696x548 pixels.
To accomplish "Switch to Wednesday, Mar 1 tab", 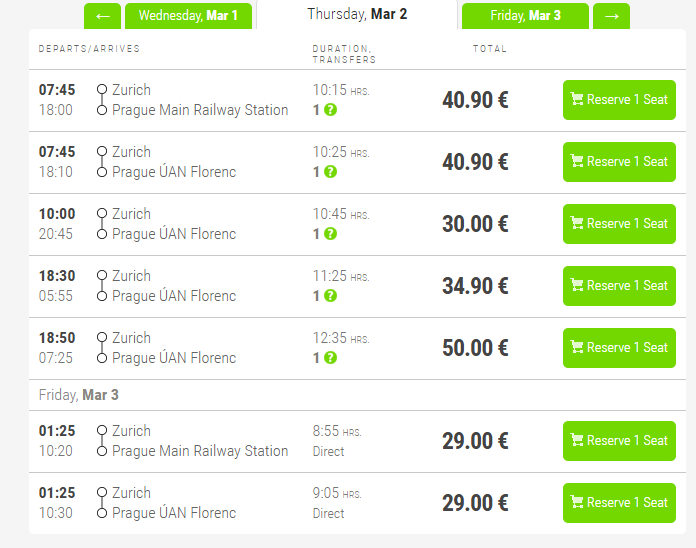I will coord(188,16).
